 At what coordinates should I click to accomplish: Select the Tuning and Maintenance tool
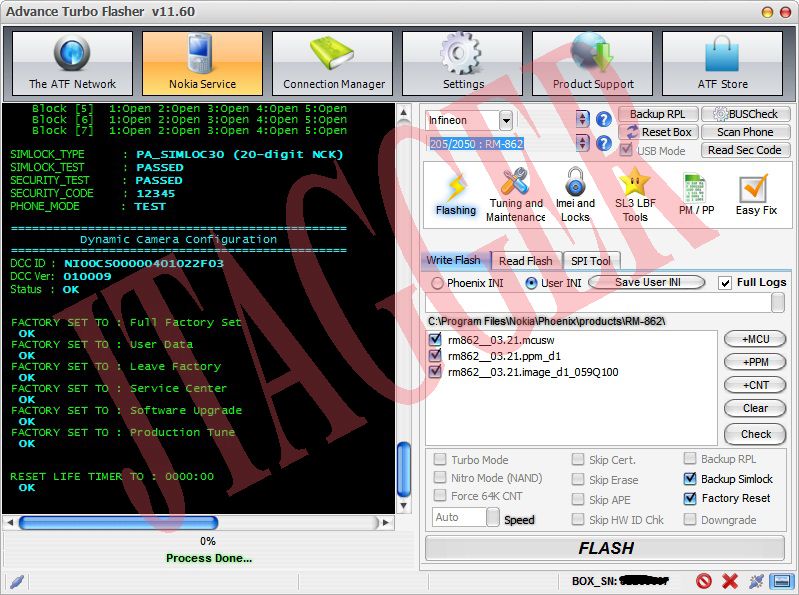(516, 194)
